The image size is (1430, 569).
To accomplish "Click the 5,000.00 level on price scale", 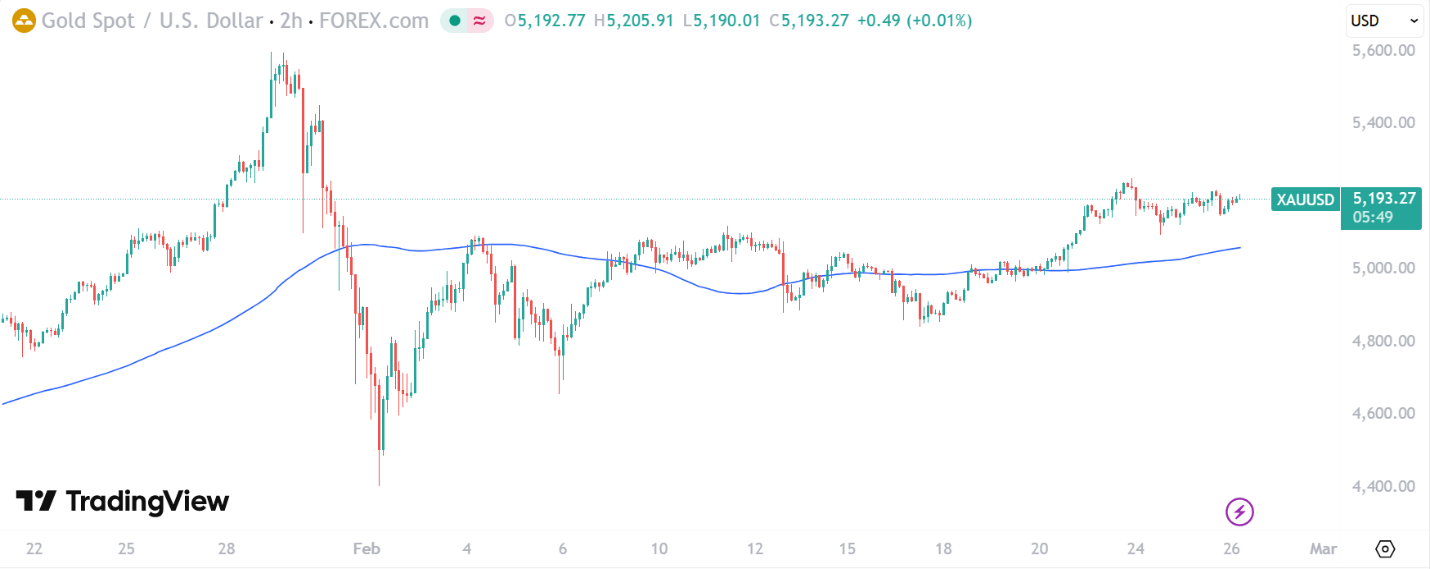I will point(1384,268).
